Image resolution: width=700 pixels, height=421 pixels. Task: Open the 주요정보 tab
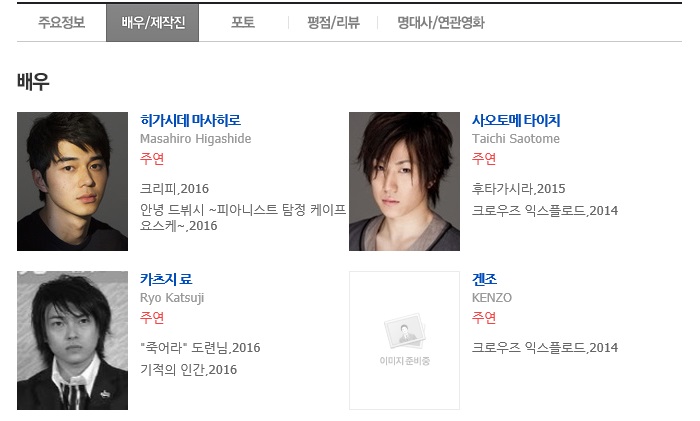click(x=62, y=22)
